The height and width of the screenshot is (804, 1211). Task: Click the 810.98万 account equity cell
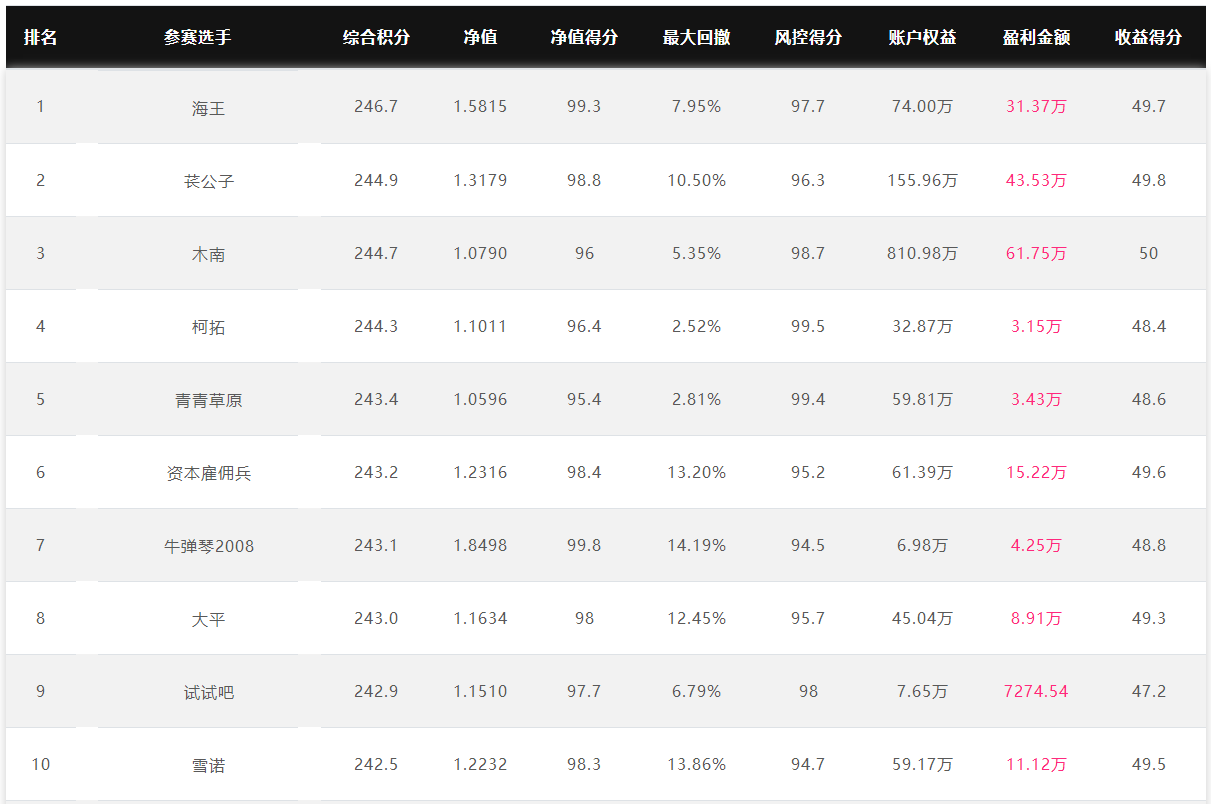(x=922, y=253)
